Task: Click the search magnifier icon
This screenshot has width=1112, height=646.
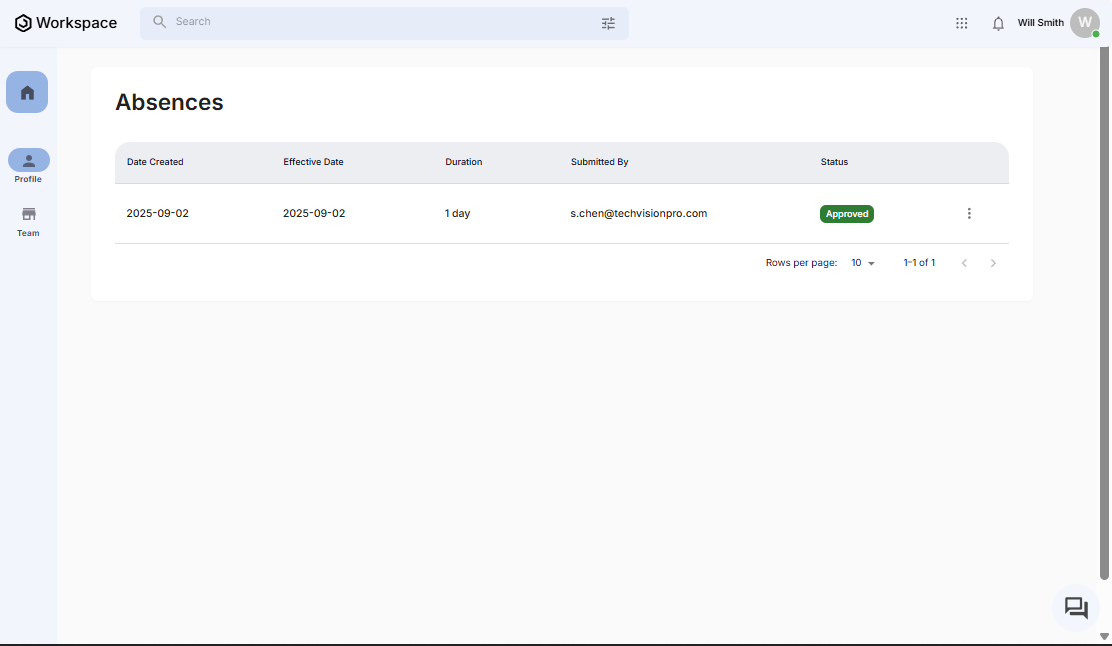Action: point(160,22)
